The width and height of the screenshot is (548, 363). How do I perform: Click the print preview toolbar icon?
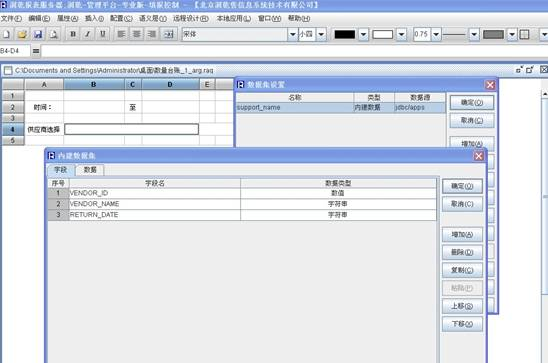pos(53,34)
